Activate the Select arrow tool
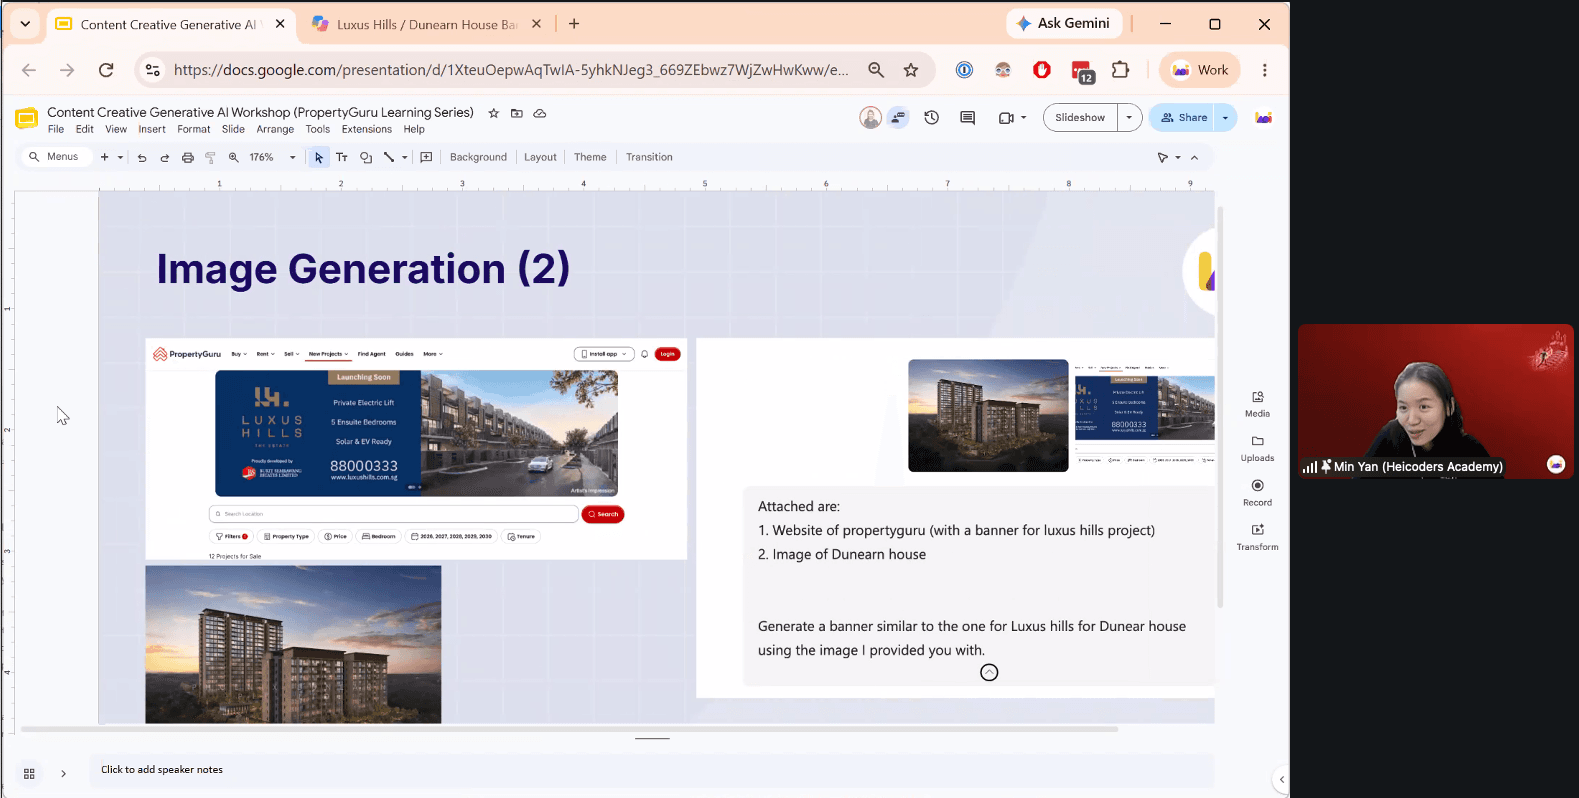This screenshot has height=798, width=1579. click(x=319, y=157)
